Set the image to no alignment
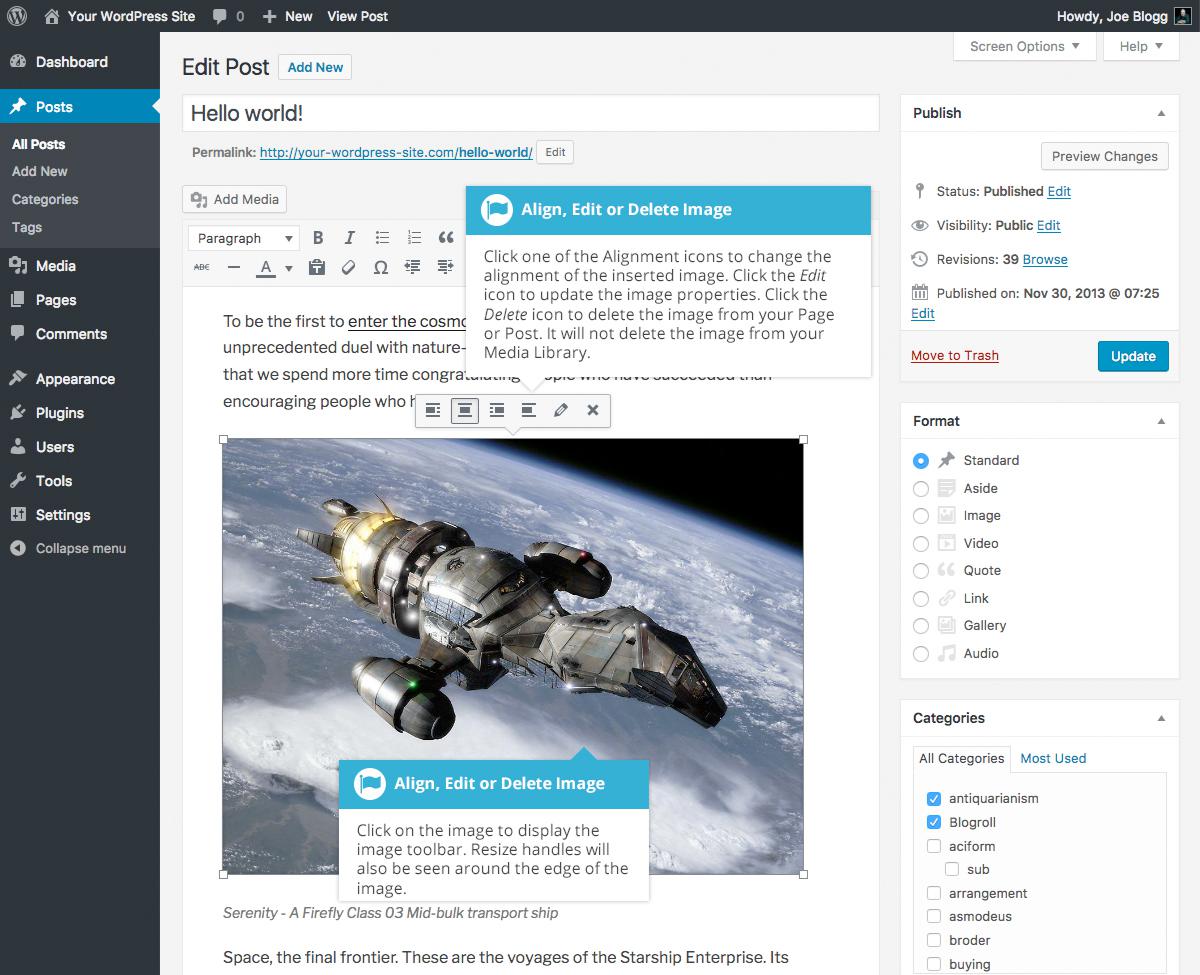 coord(529,410)
